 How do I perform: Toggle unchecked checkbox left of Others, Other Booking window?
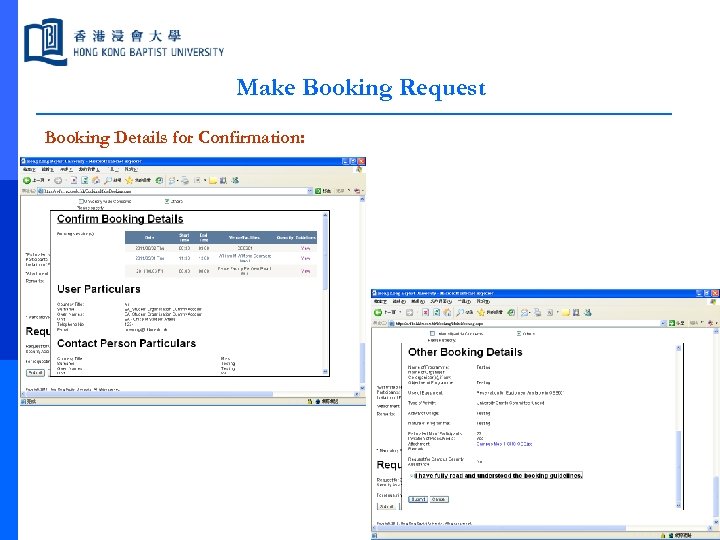tap(433, 333)
